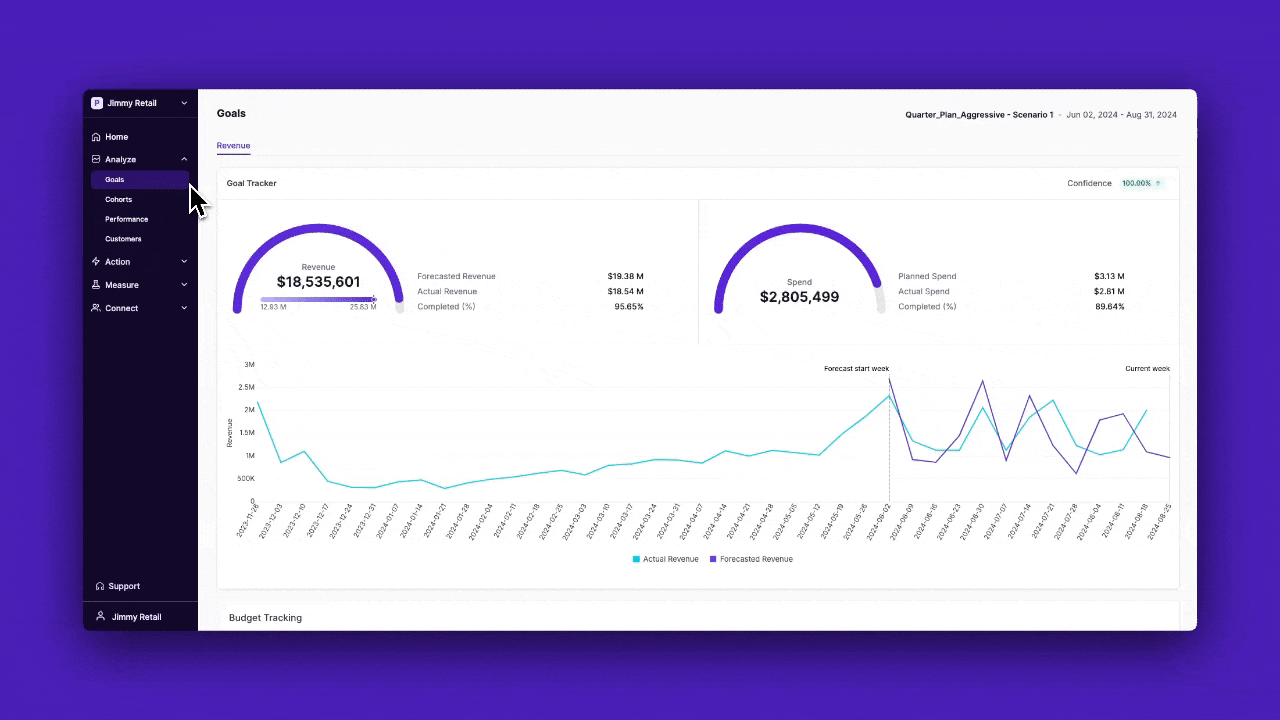Expand the Measure section chevron
This screenshot has width=1280, height=720.
[184, 285]
